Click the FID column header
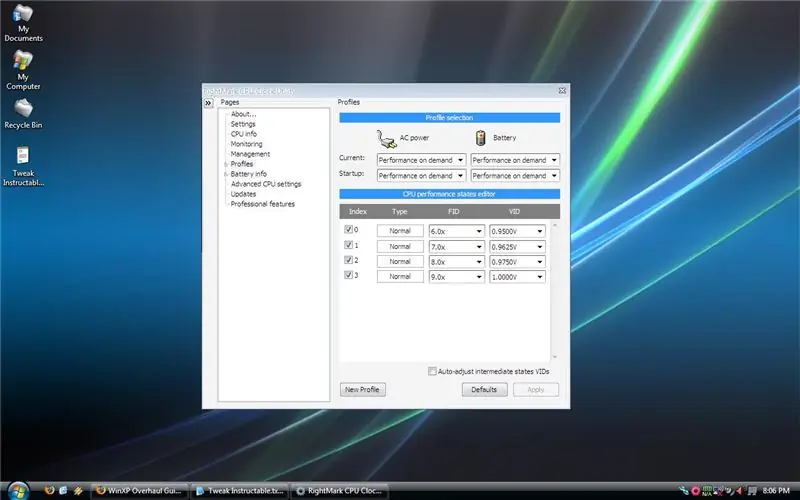 pyautogui.click(x=454, y=211)
